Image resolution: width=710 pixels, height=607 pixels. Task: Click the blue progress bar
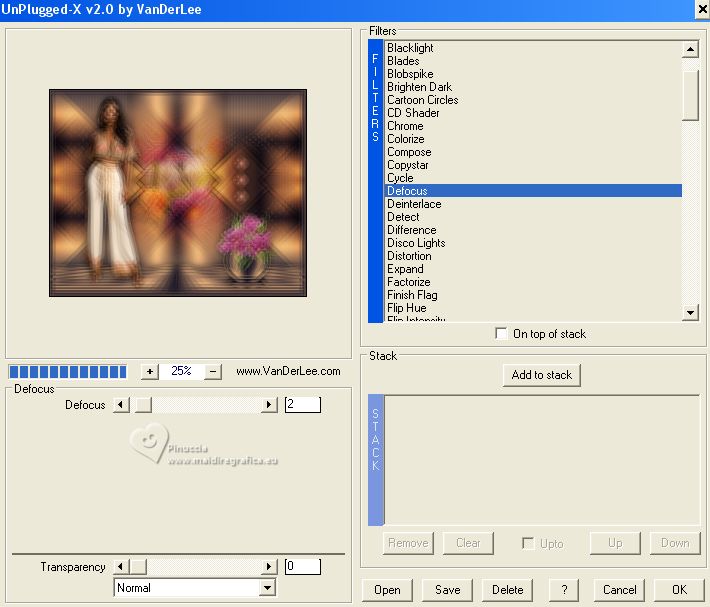click(68, 372)
